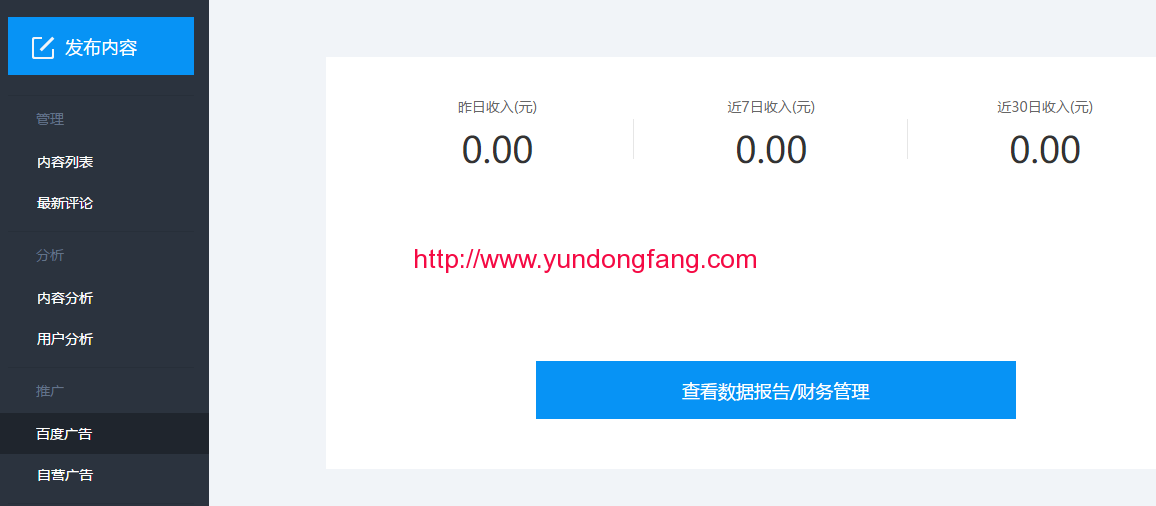Image resolution: width=1156 pixels, height=506 pixels.
Task: Click the 分析 section header
Action: [50, 255]
